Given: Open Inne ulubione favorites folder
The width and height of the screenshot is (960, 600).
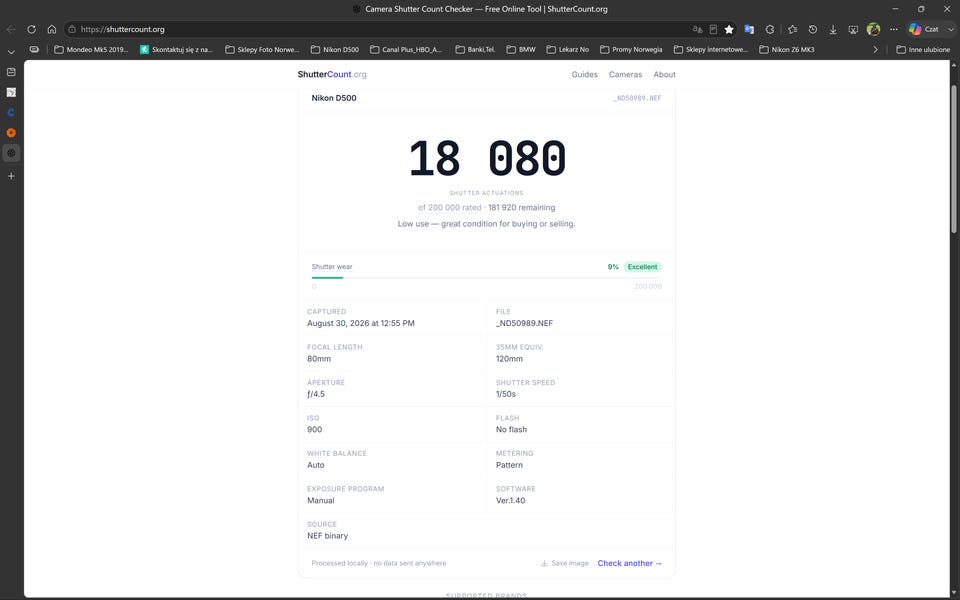Looking at the screenshot, I should point(923,50).
